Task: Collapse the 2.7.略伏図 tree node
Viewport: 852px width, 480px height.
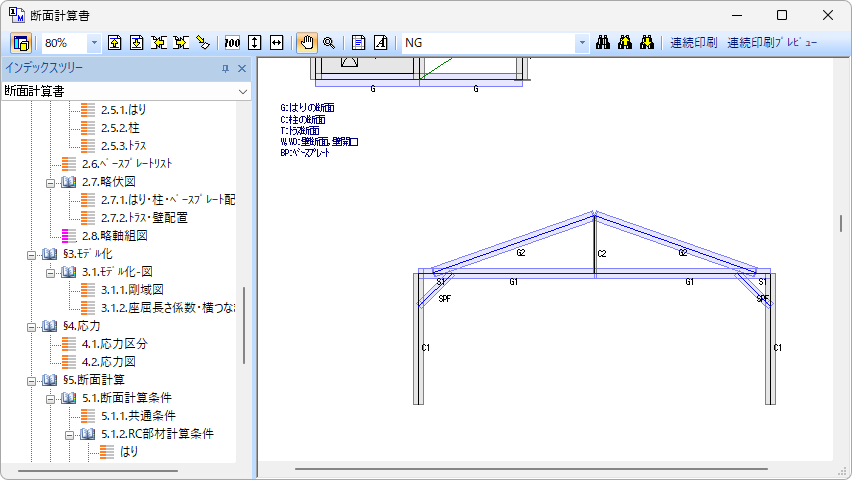Action: tap(50, 182)
